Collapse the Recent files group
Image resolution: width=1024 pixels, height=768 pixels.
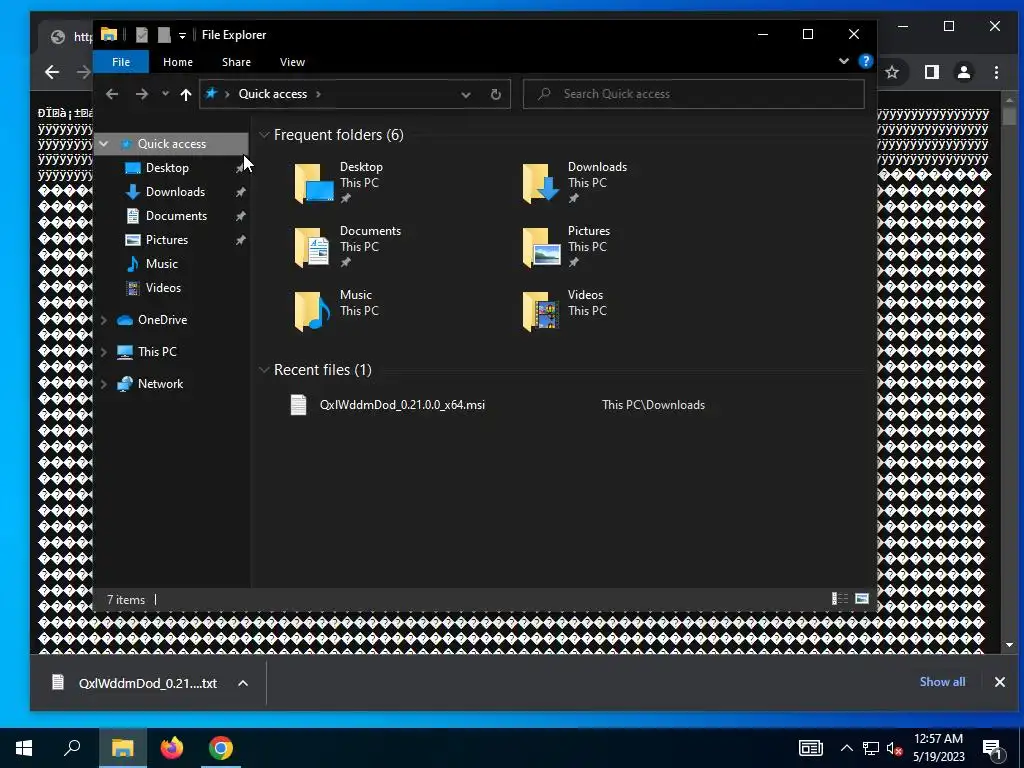[x=264, y=370]
